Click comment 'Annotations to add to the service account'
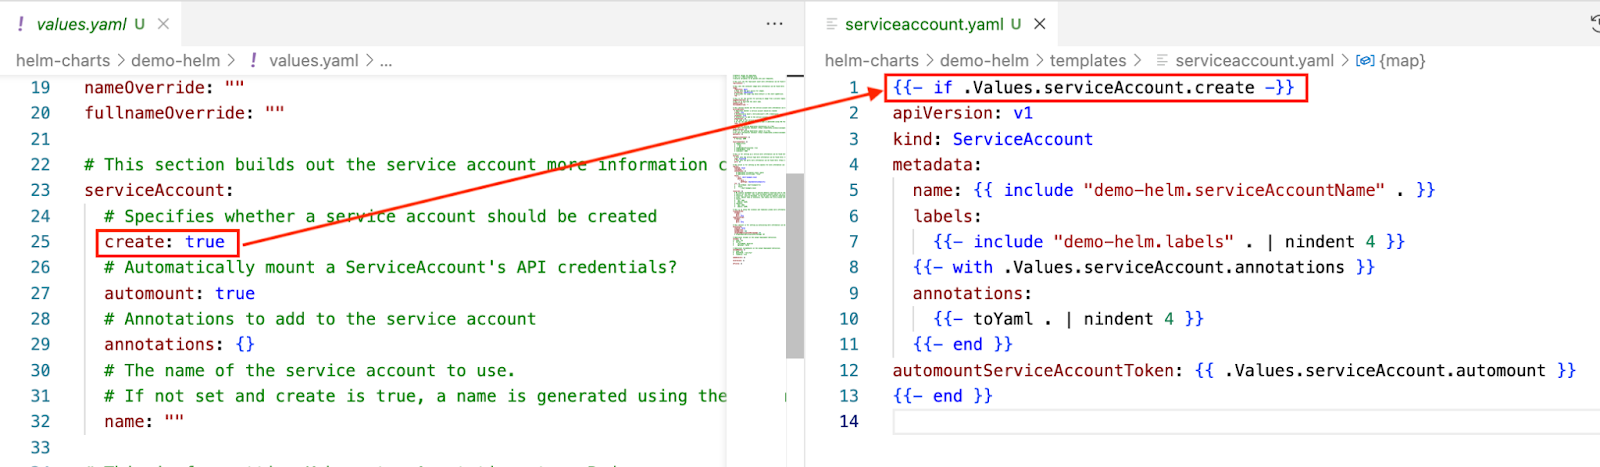Image resolution: width=1600 pixels, height=467 pixels. tap(320, 319)
